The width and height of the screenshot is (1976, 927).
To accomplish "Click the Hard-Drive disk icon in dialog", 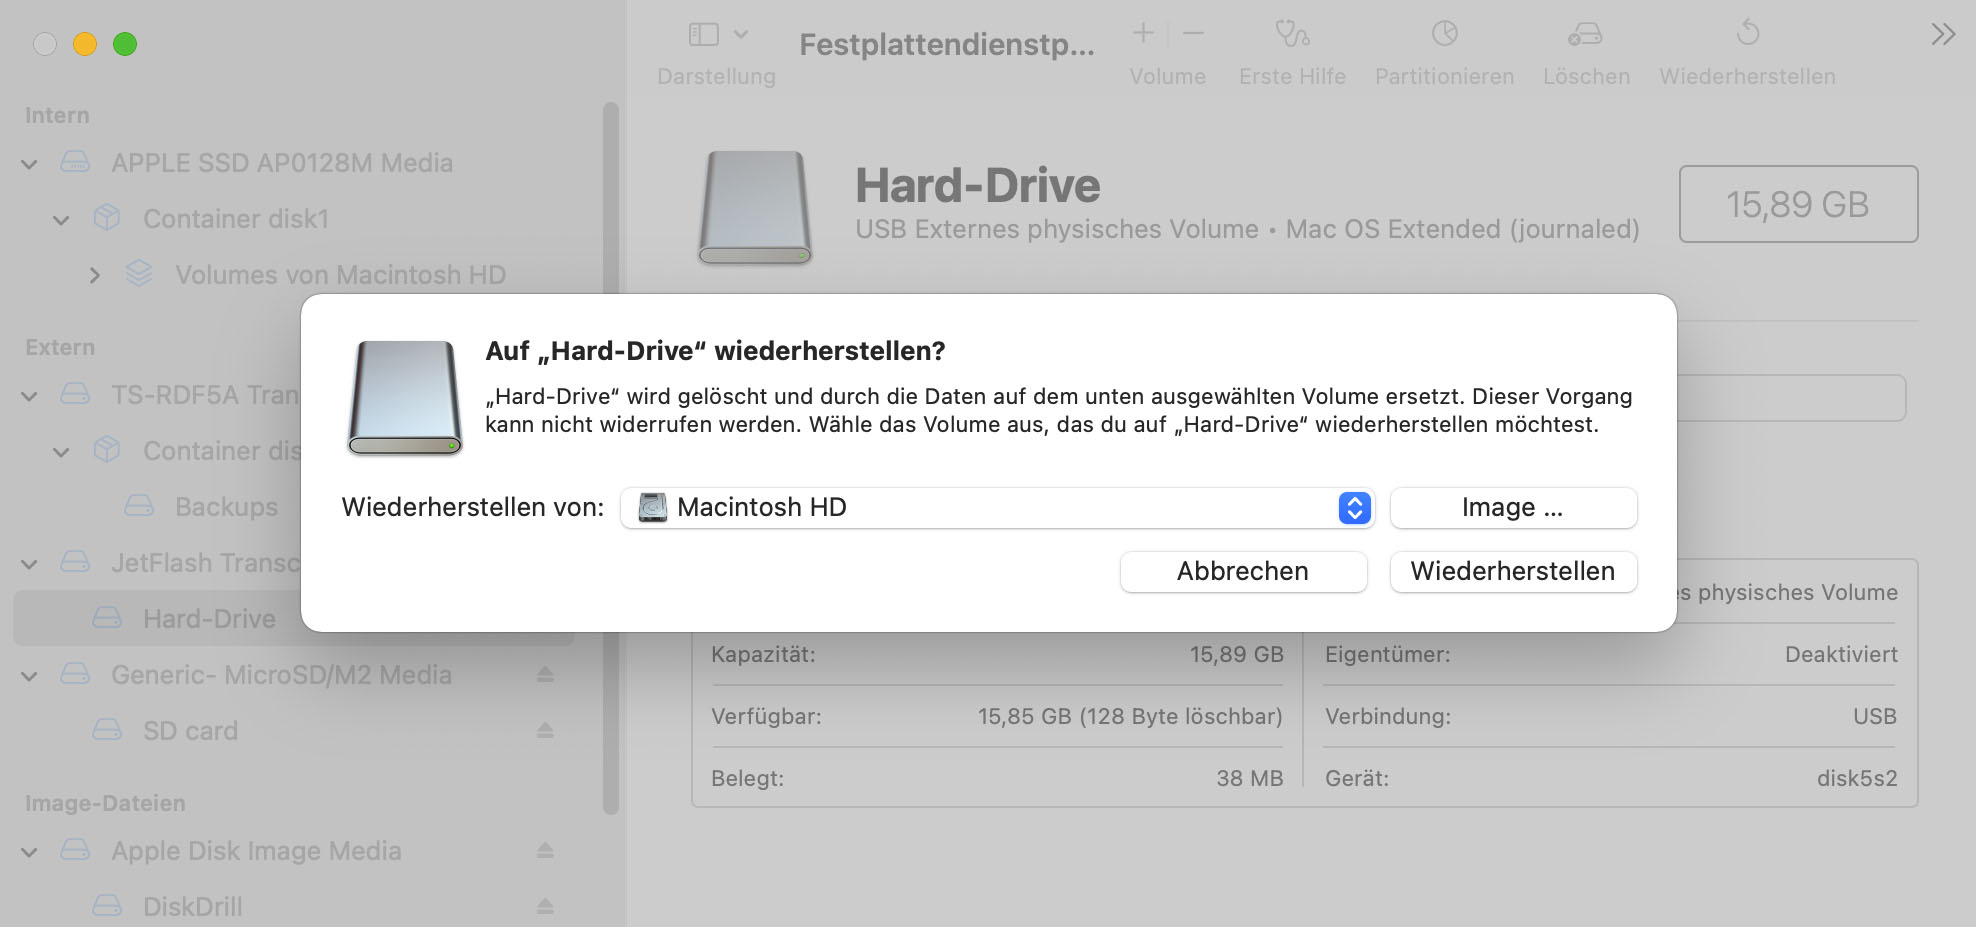I will [x=405, y=398].
